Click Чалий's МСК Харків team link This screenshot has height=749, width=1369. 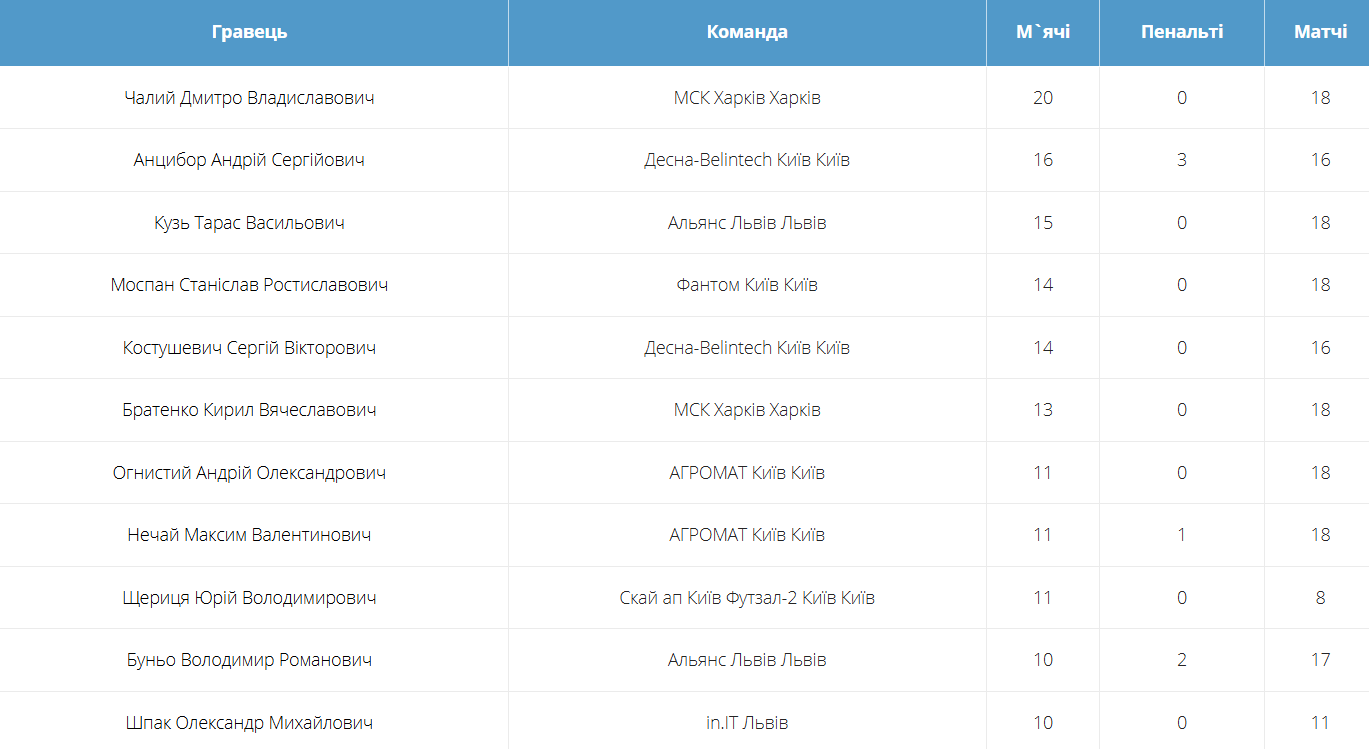(x=747, y=98)
